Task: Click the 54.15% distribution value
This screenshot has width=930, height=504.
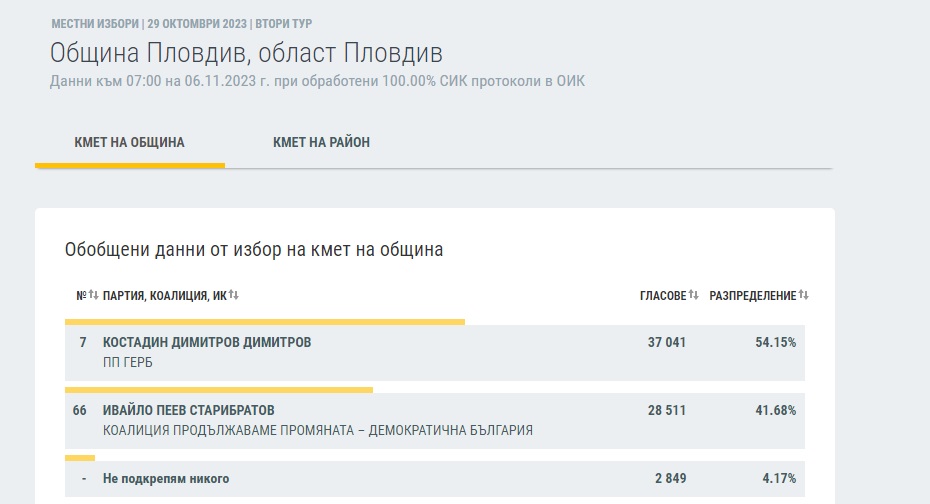Action: (x=775, y=342)
